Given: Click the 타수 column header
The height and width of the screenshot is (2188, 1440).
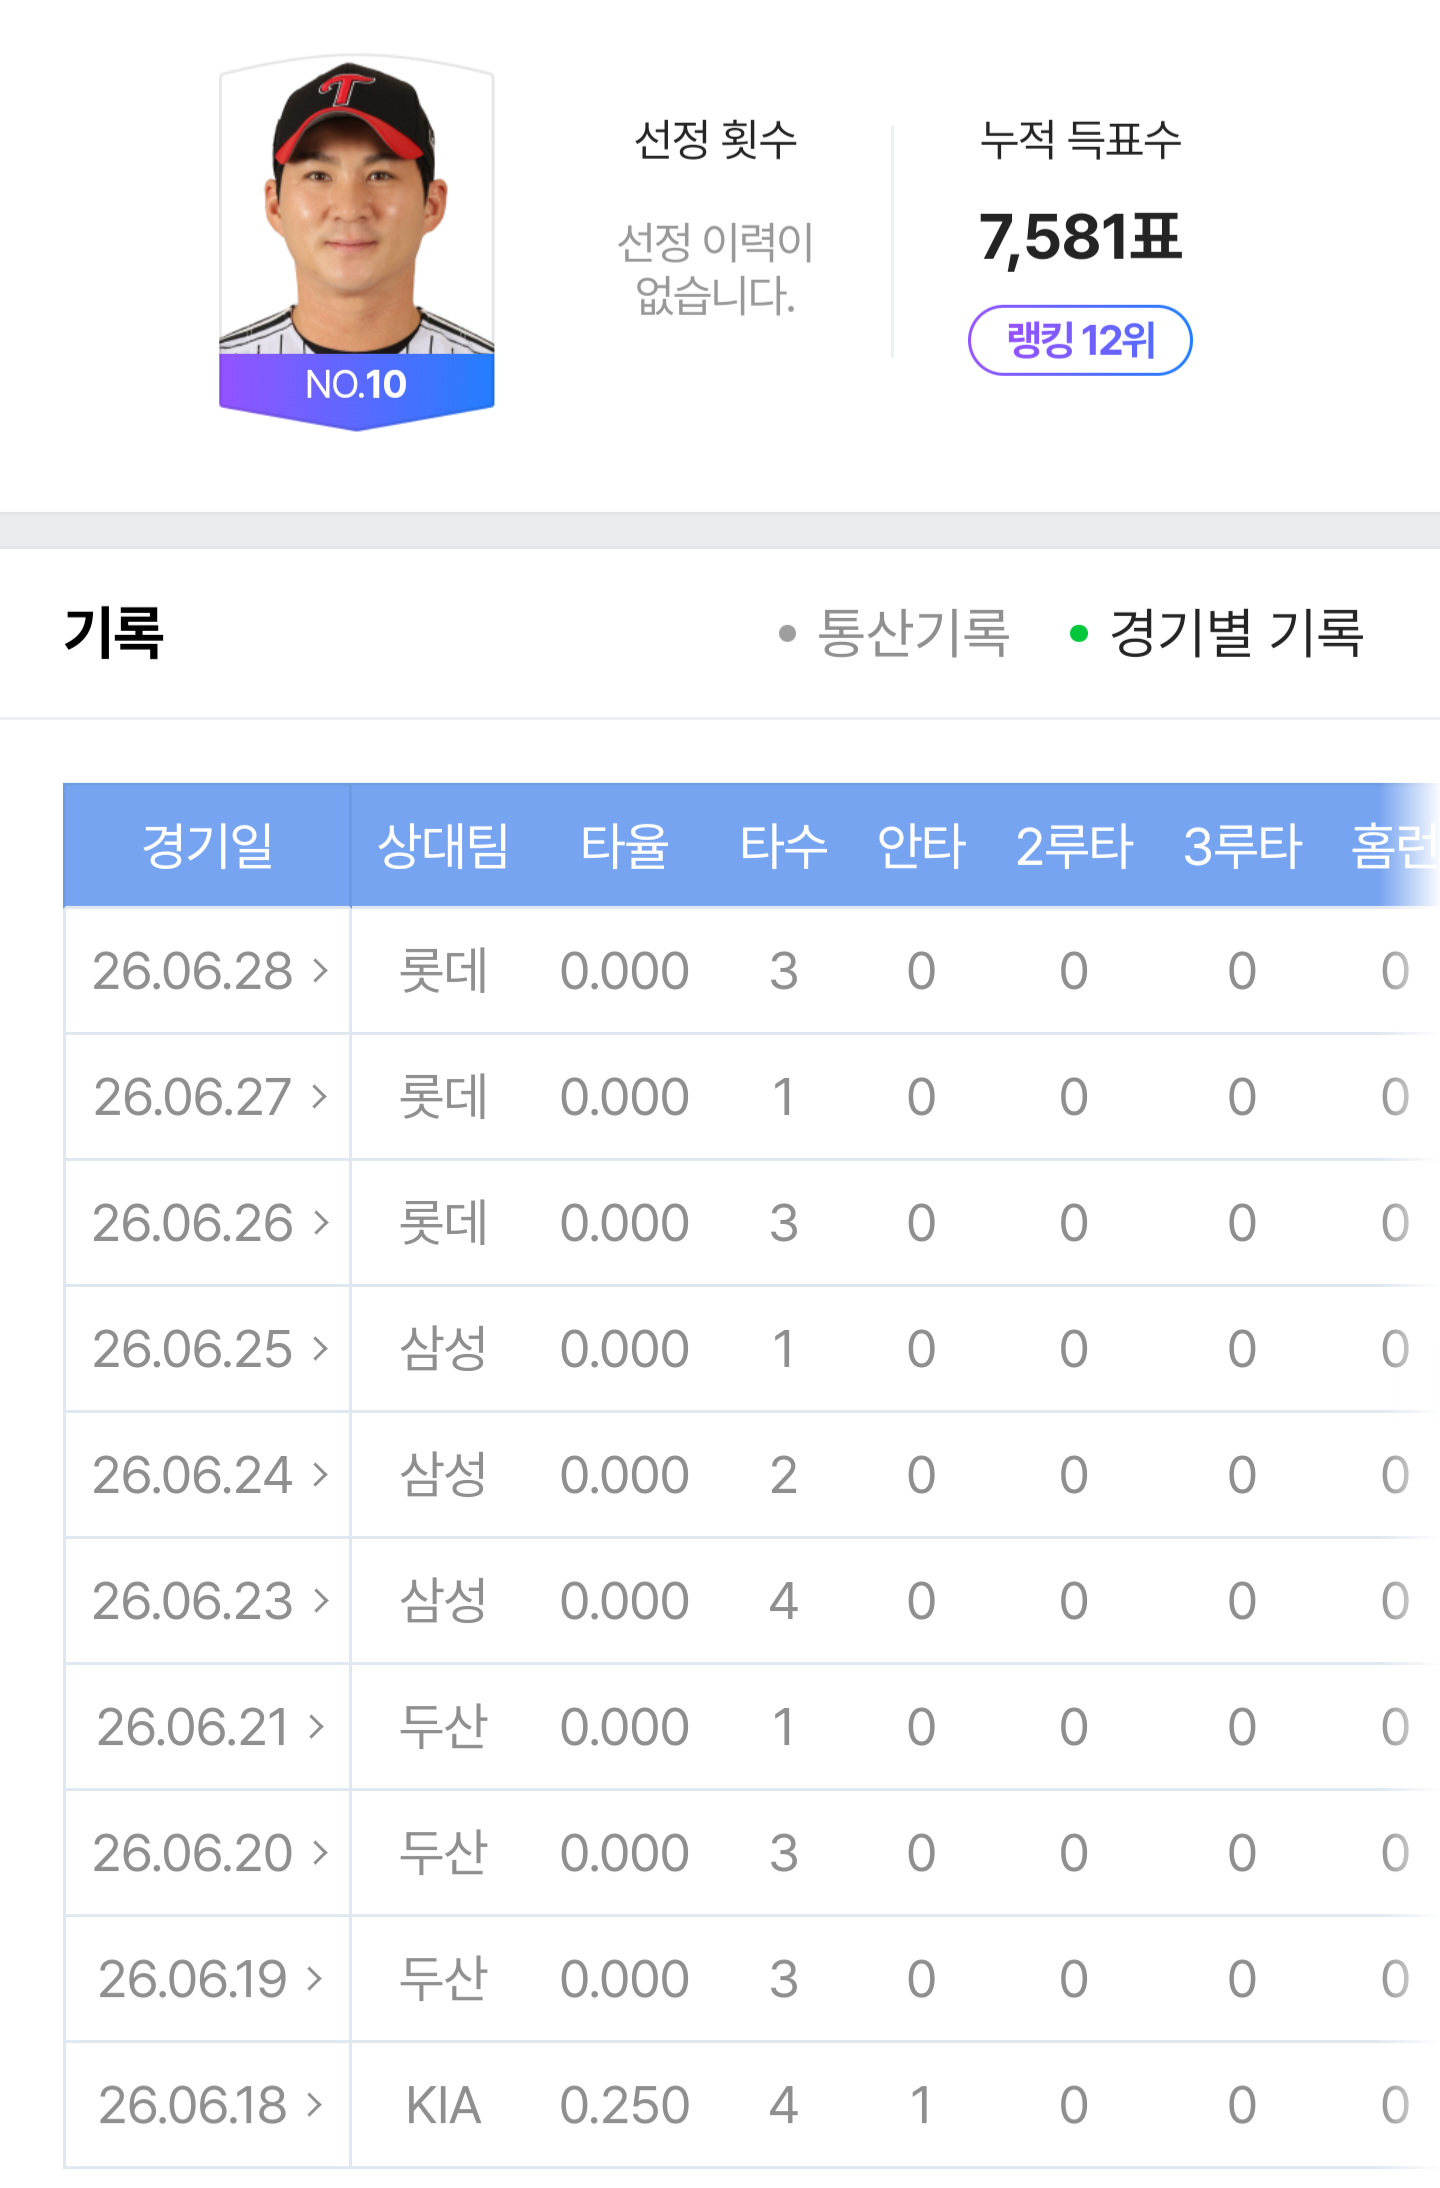Looking at the screenshot, I should coord(783,846).
